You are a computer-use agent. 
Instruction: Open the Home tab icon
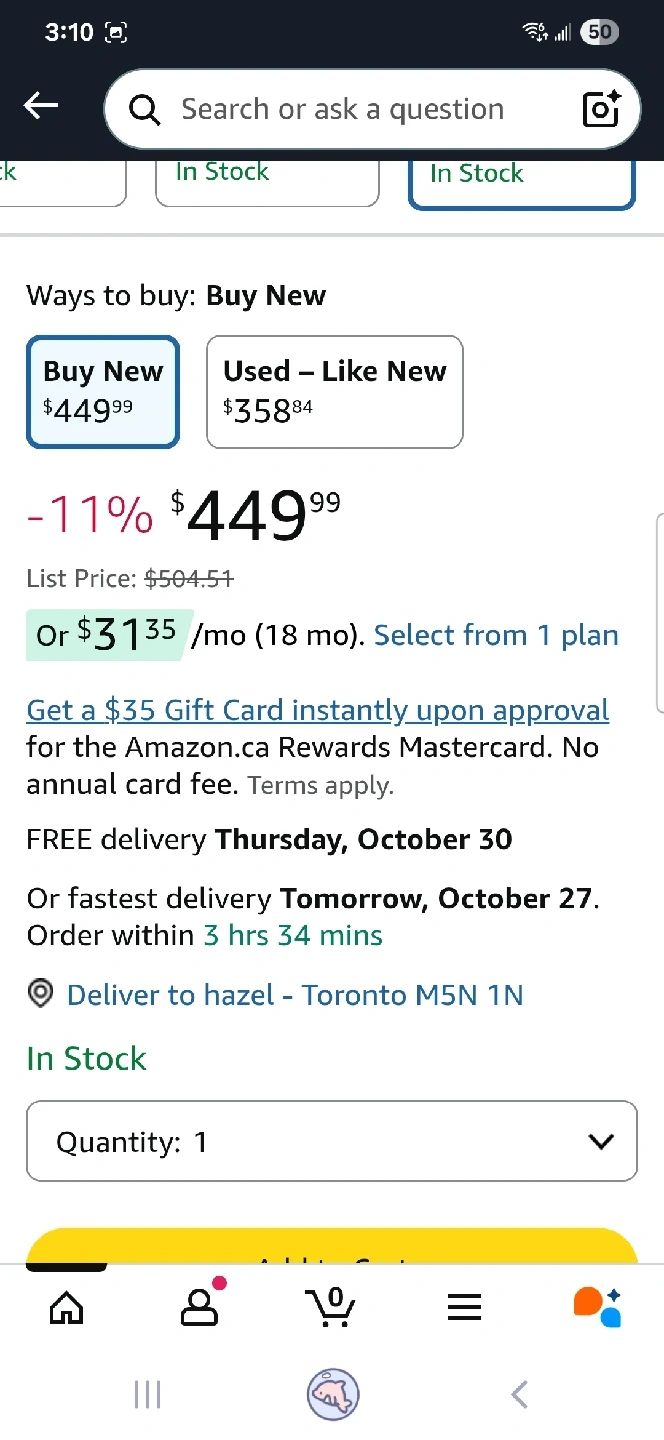coord(67,1306)
